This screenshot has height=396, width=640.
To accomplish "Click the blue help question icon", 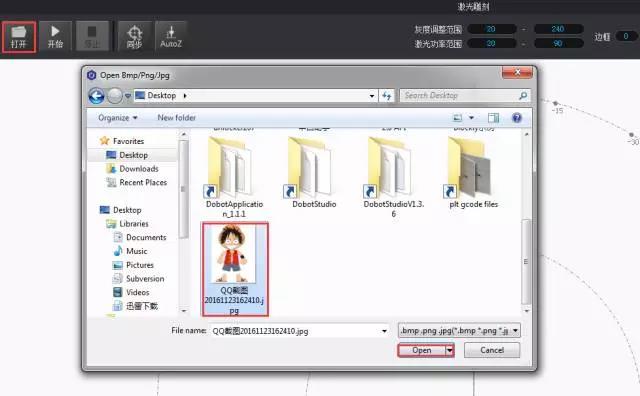I will [517, 118].
